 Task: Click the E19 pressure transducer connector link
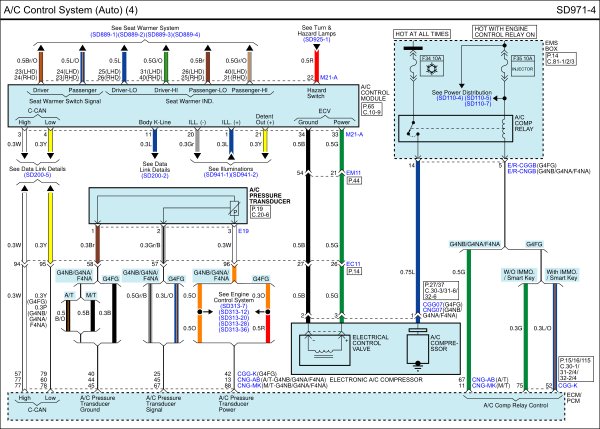pyautogui.click(x=243, y=231)
